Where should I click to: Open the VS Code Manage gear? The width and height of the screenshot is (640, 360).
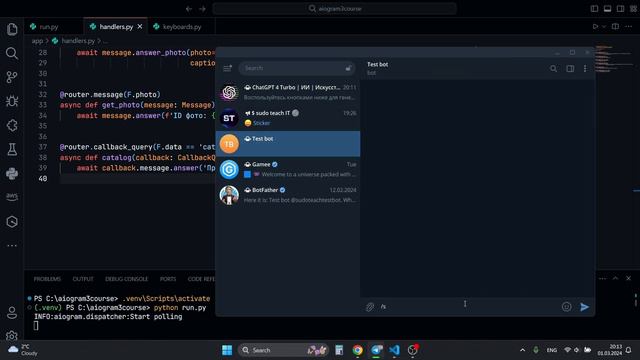point(12,336)
